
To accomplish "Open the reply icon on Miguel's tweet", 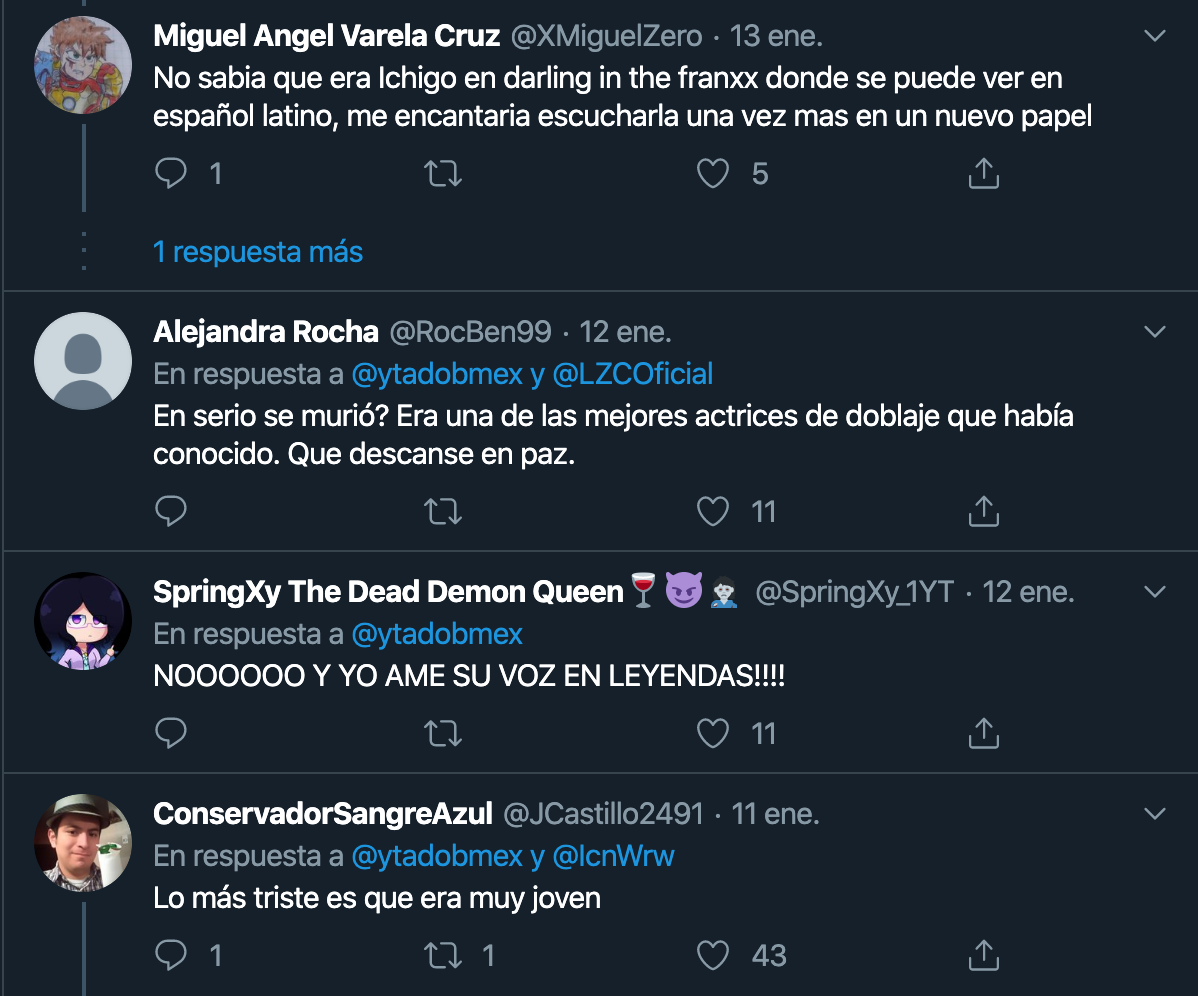I will coord(171,173).
